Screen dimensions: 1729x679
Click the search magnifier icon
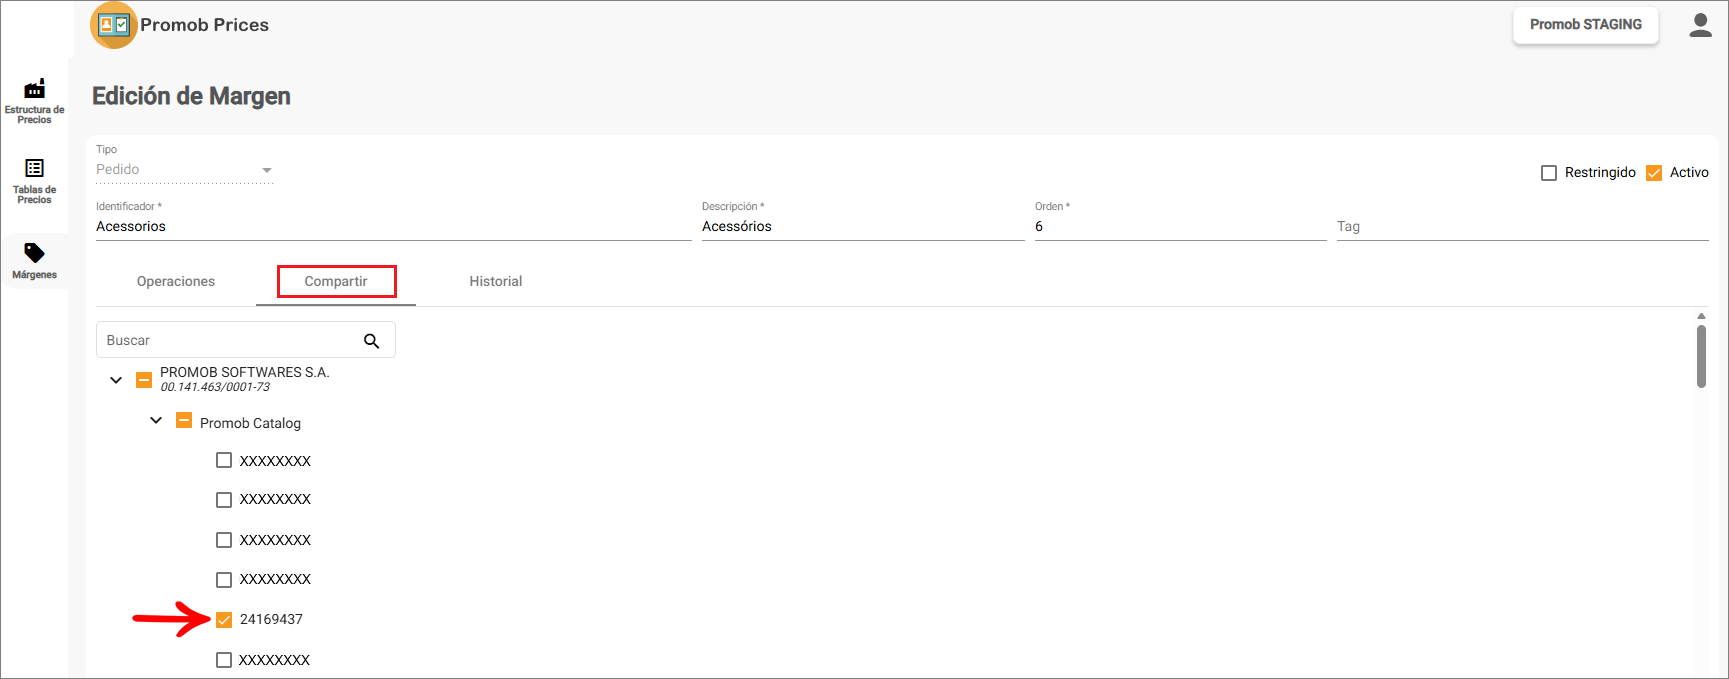tap(372, 341)
